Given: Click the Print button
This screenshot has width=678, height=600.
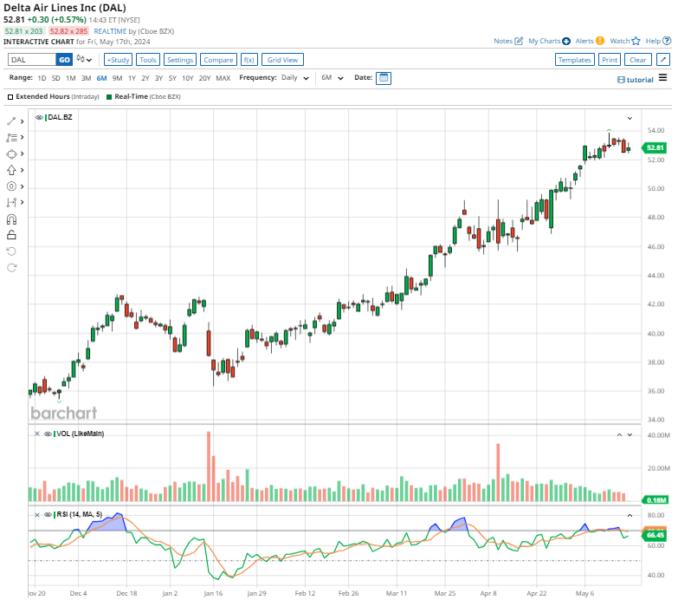Looking at the screenshot, I should (x=609, y=60).
